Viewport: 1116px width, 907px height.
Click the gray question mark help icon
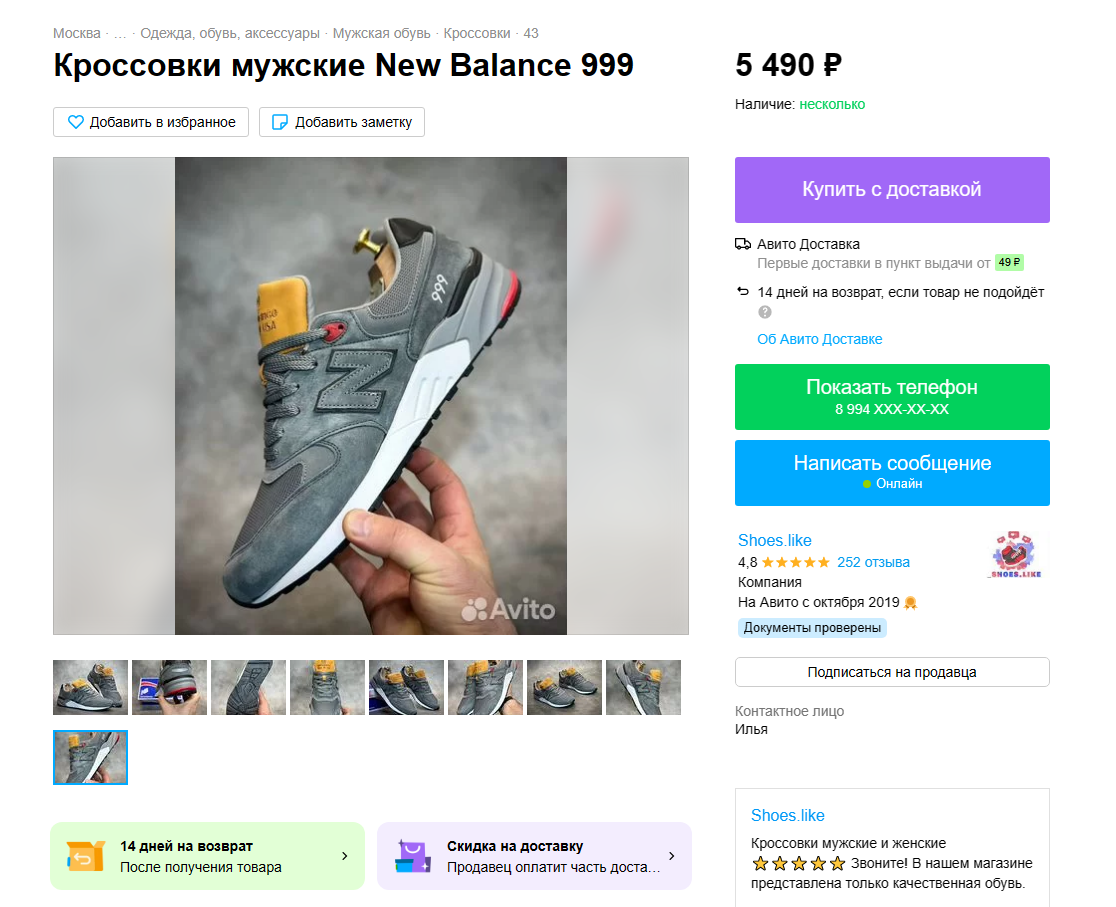tap(765, 312)
